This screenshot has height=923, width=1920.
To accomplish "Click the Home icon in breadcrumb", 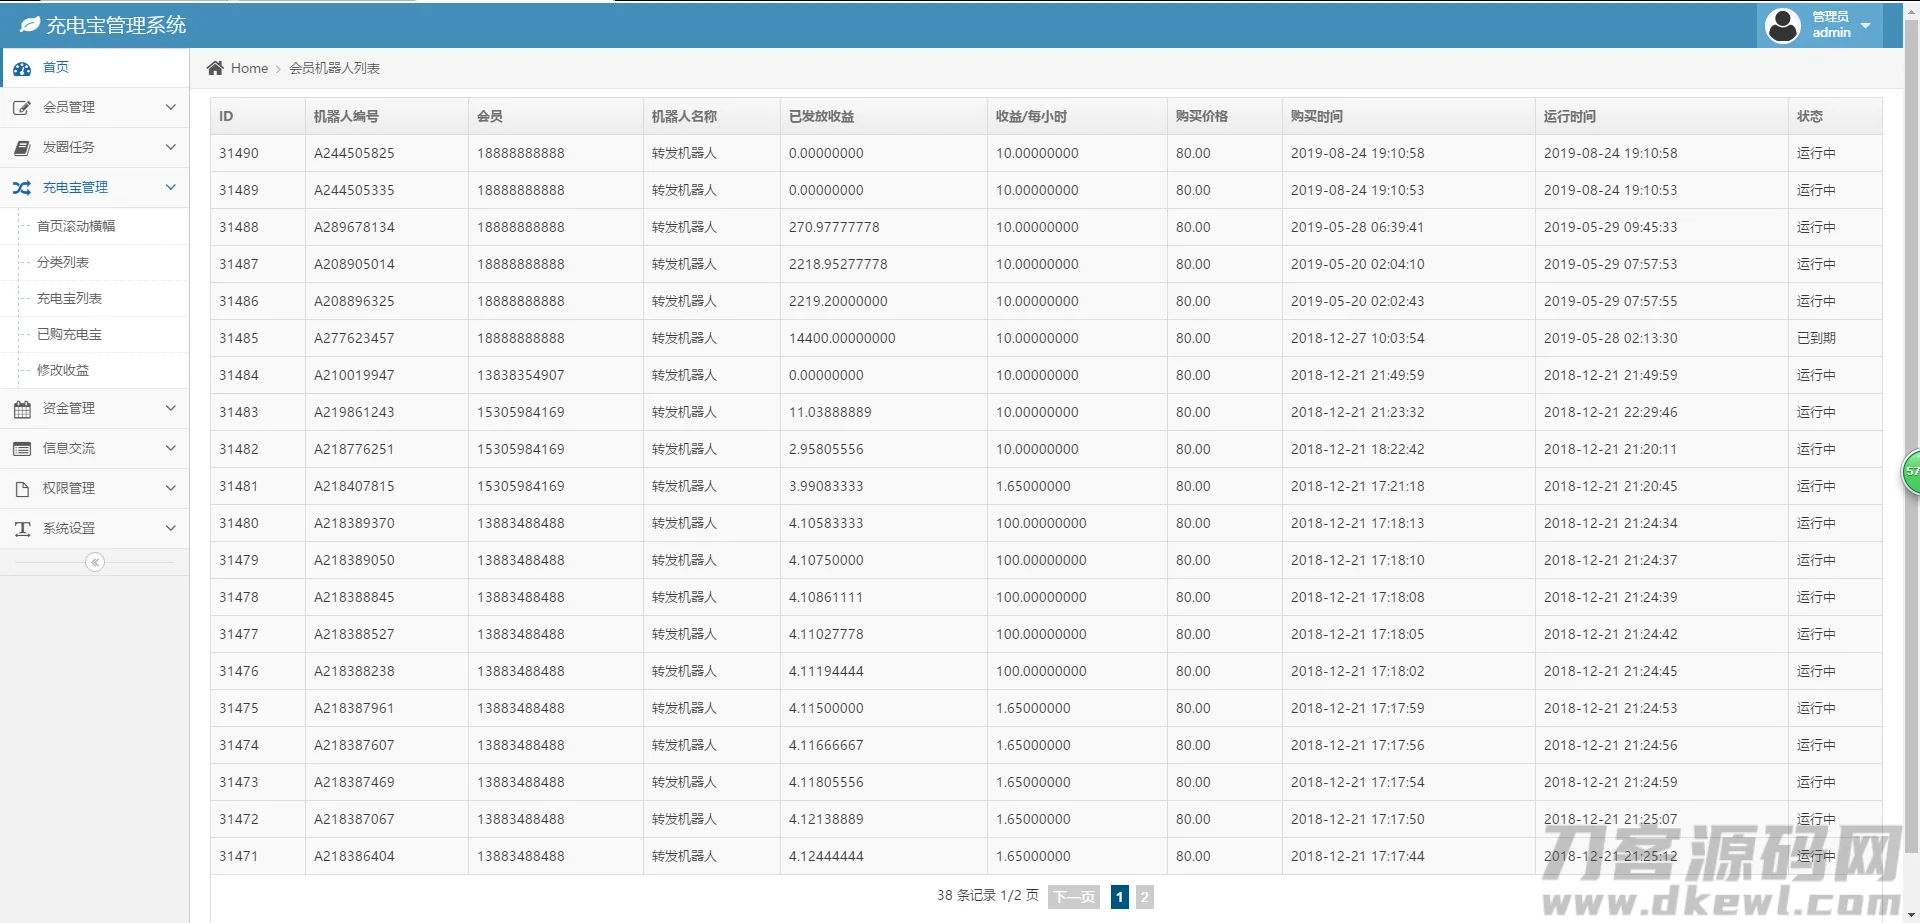I will (215, 68).
